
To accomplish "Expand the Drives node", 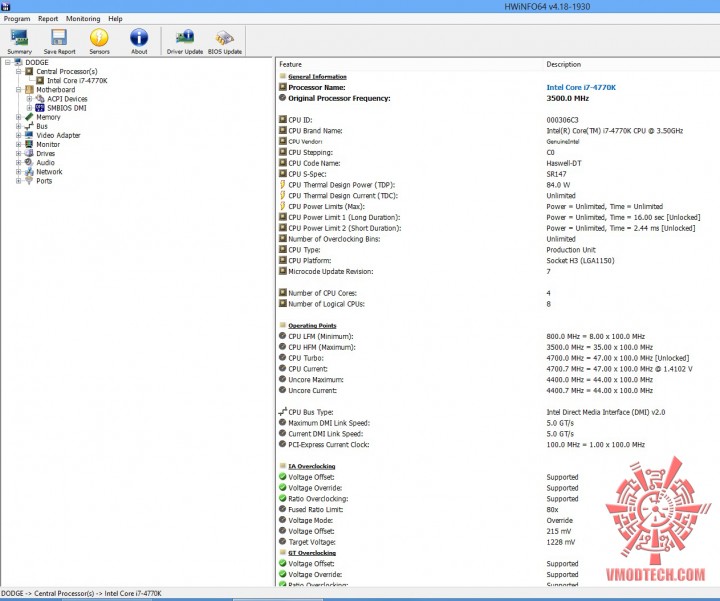I will point(18,153).
